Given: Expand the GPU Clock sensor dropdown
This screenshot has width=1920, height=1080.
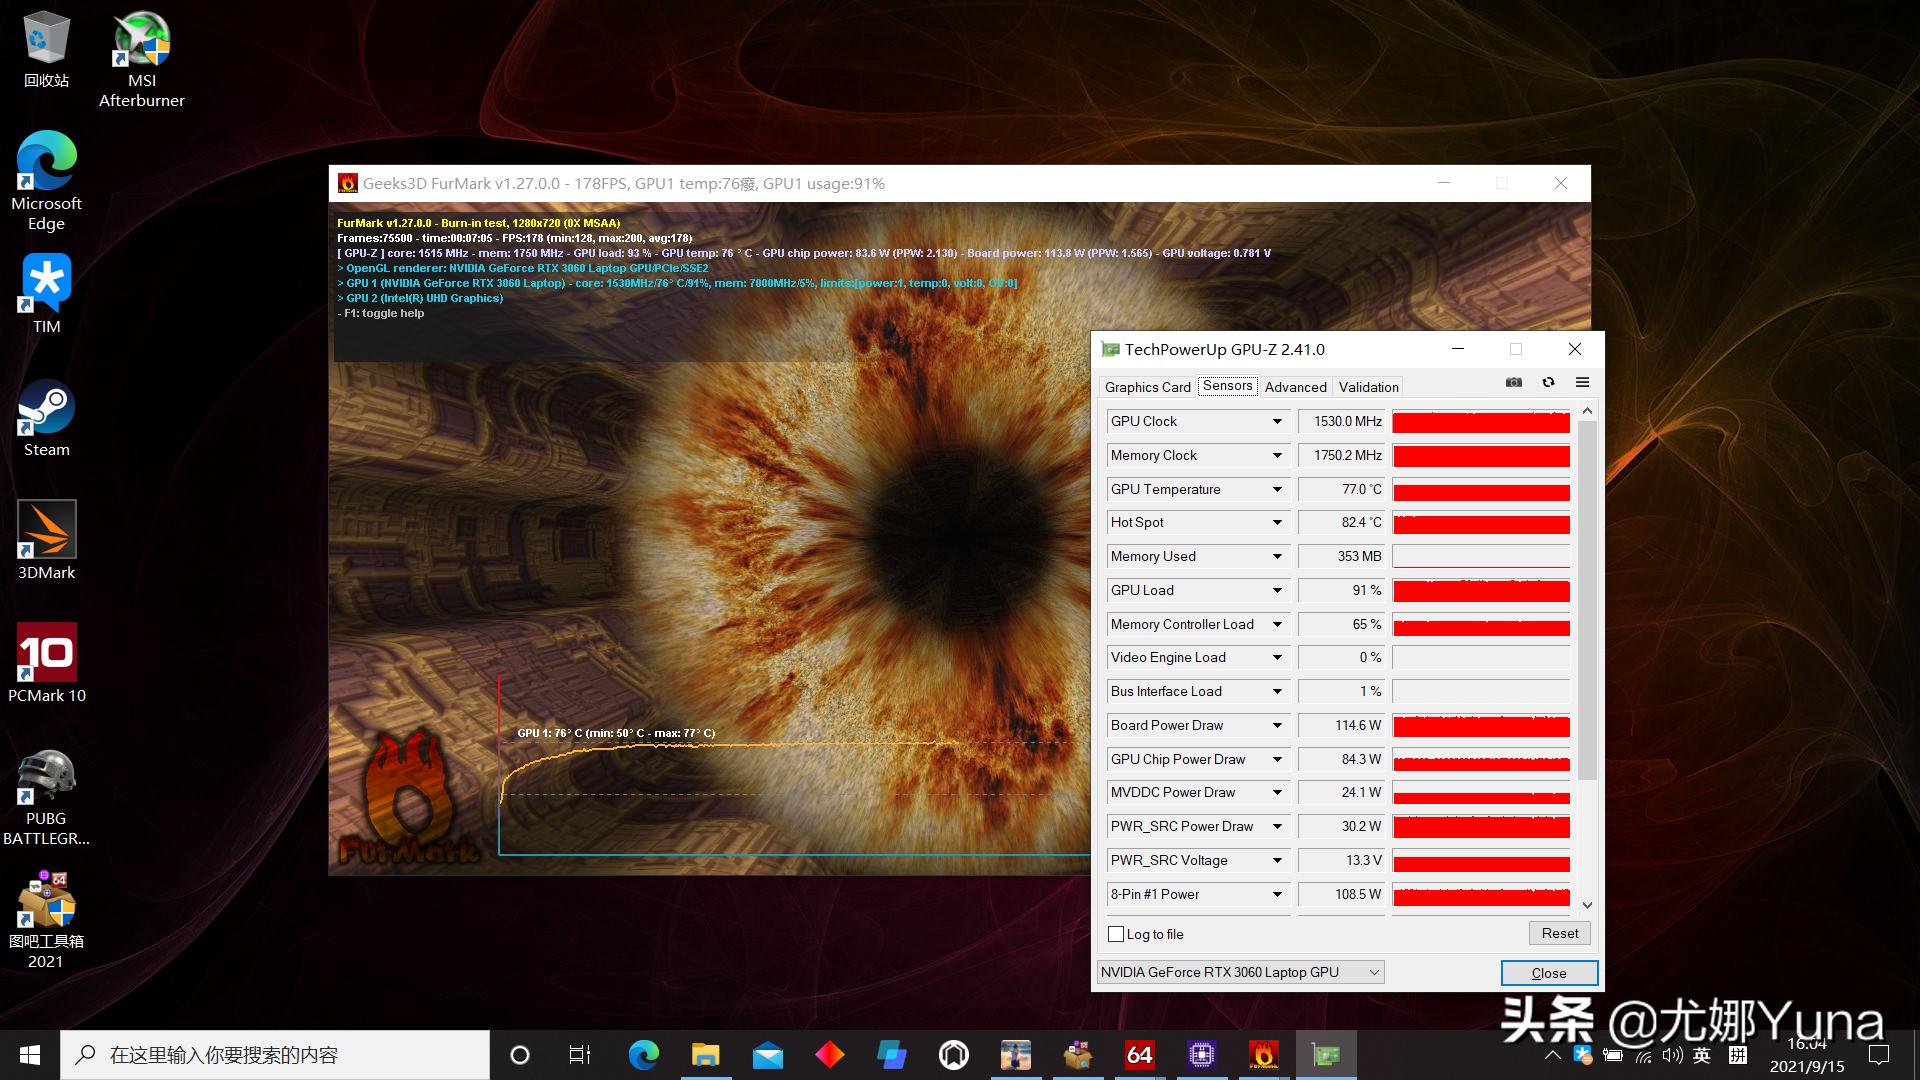Looking at the screenshot, I should 1277,422.
